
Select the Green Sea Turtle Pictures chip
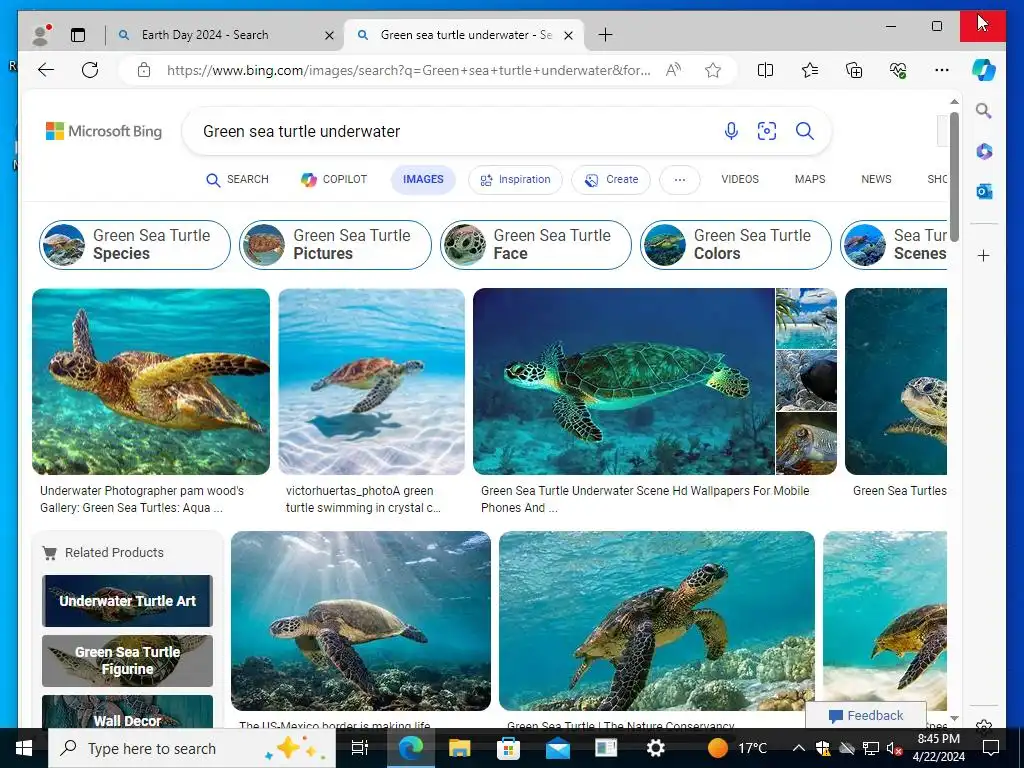click(x=335, y=245)
